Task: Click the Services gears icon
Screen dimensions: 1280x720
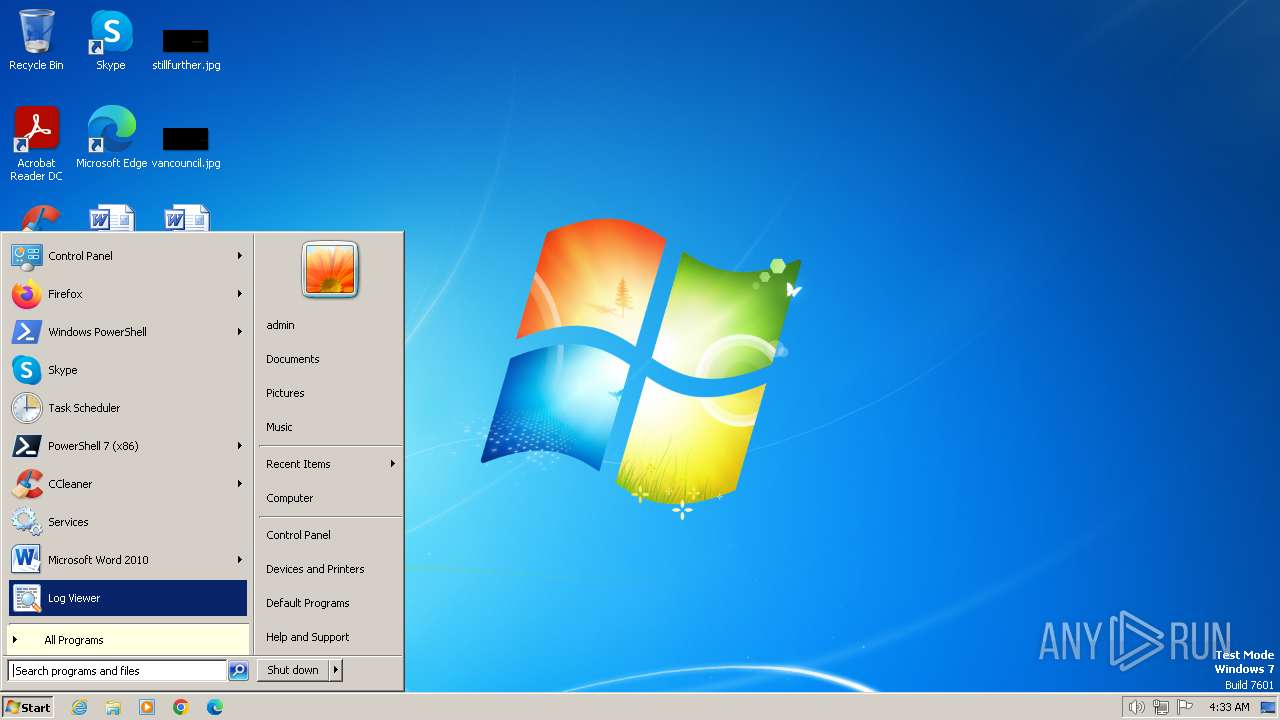Action: coord(26,522)
